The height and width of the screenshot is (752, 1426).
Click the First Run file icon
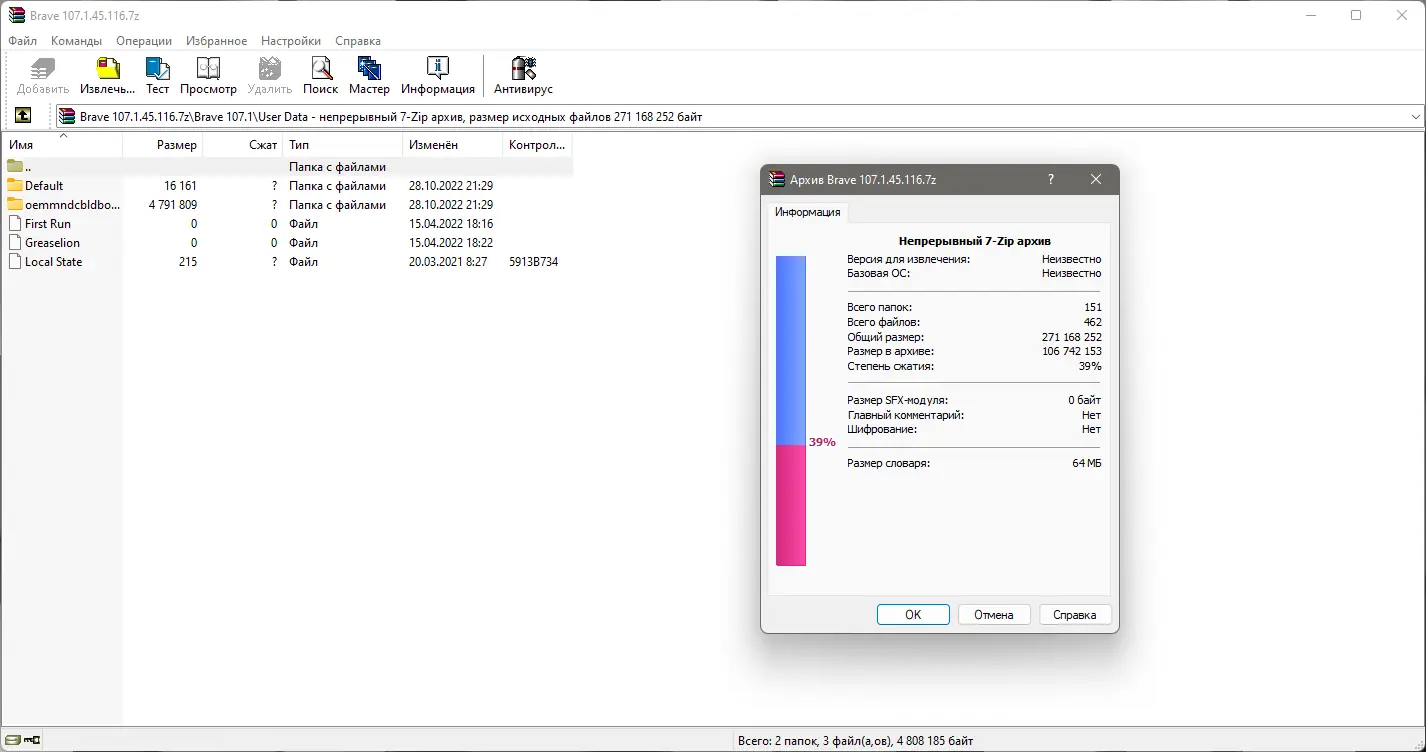[15, 224]
